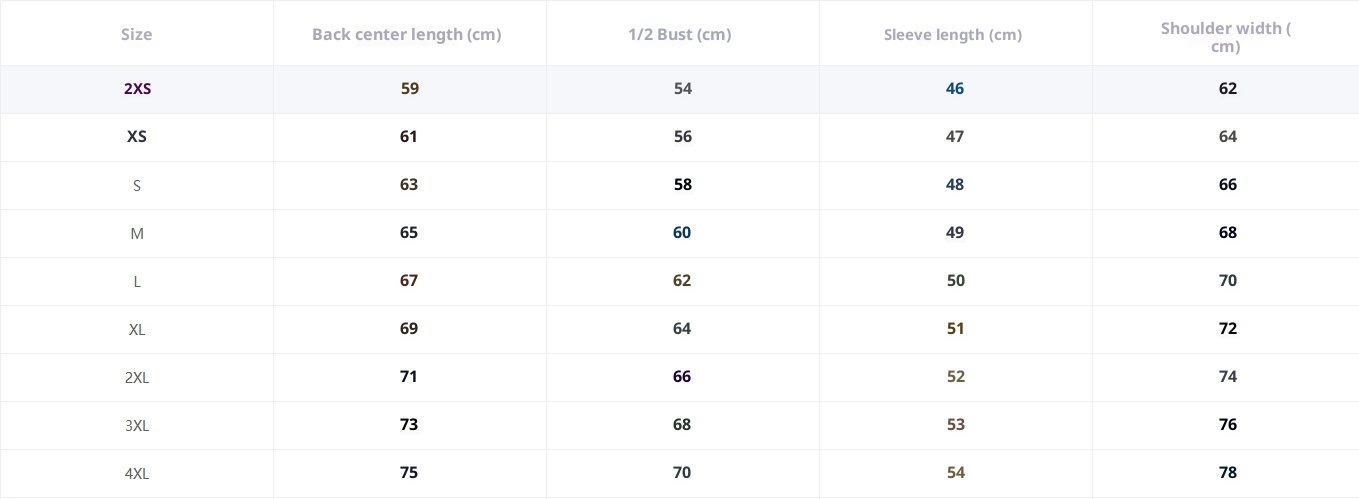Click the 66 bust value for 2XL
The height and width of the screenshot is (499, 1359).
coord(682,377)
